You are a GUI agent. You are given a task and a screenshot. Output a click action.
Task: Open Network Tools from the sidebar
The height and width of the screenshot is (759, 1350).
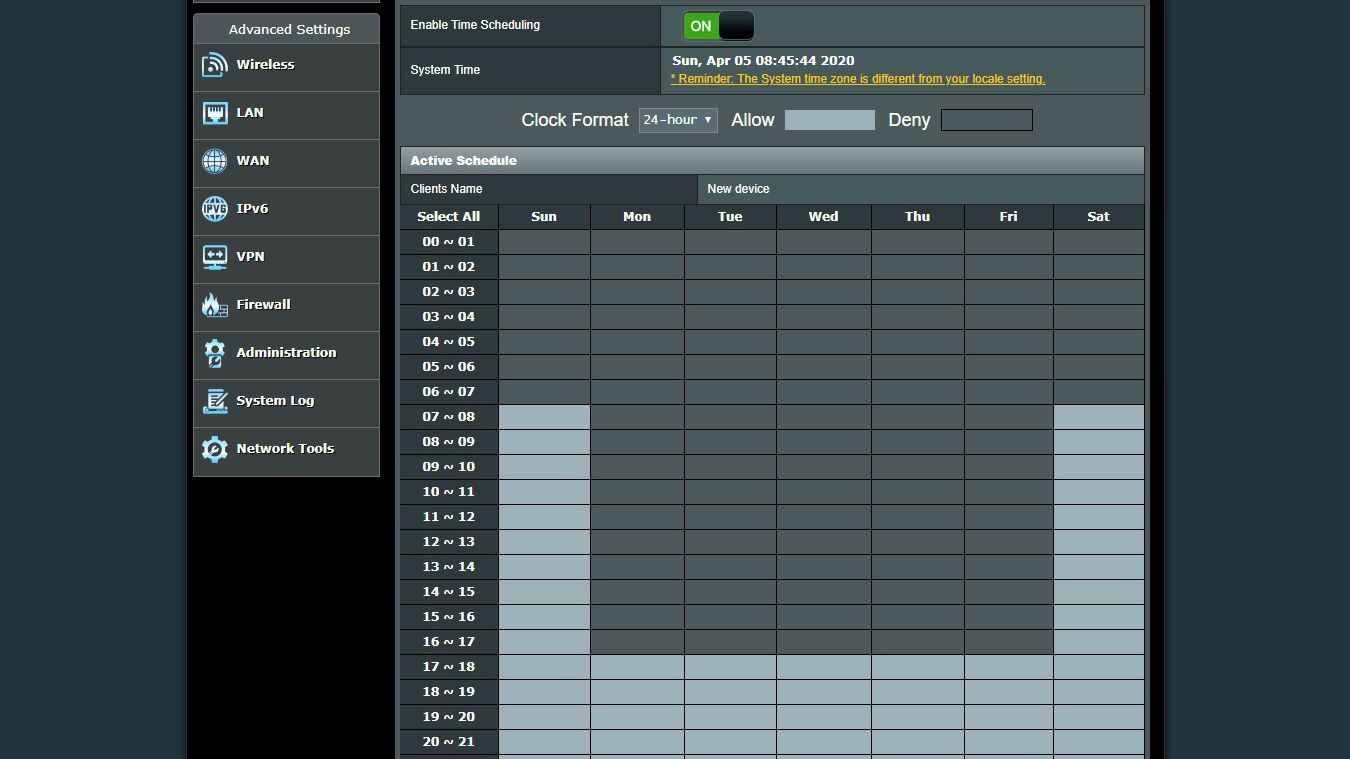(286, 451)
